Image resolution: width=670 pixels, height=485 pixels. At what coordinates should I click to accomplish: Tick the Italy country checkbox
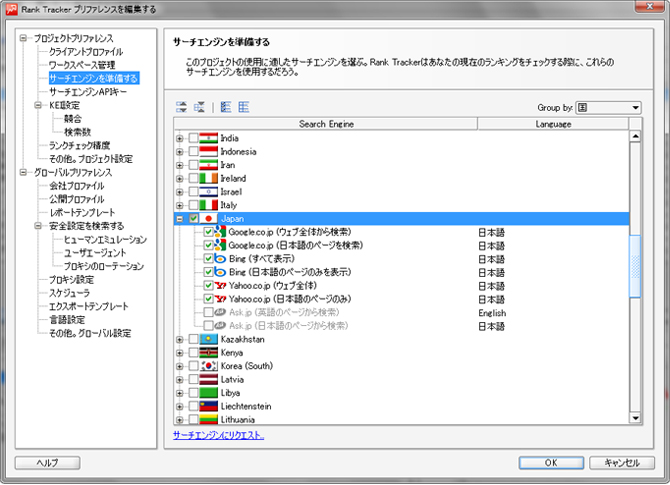[x=194, y=205]
